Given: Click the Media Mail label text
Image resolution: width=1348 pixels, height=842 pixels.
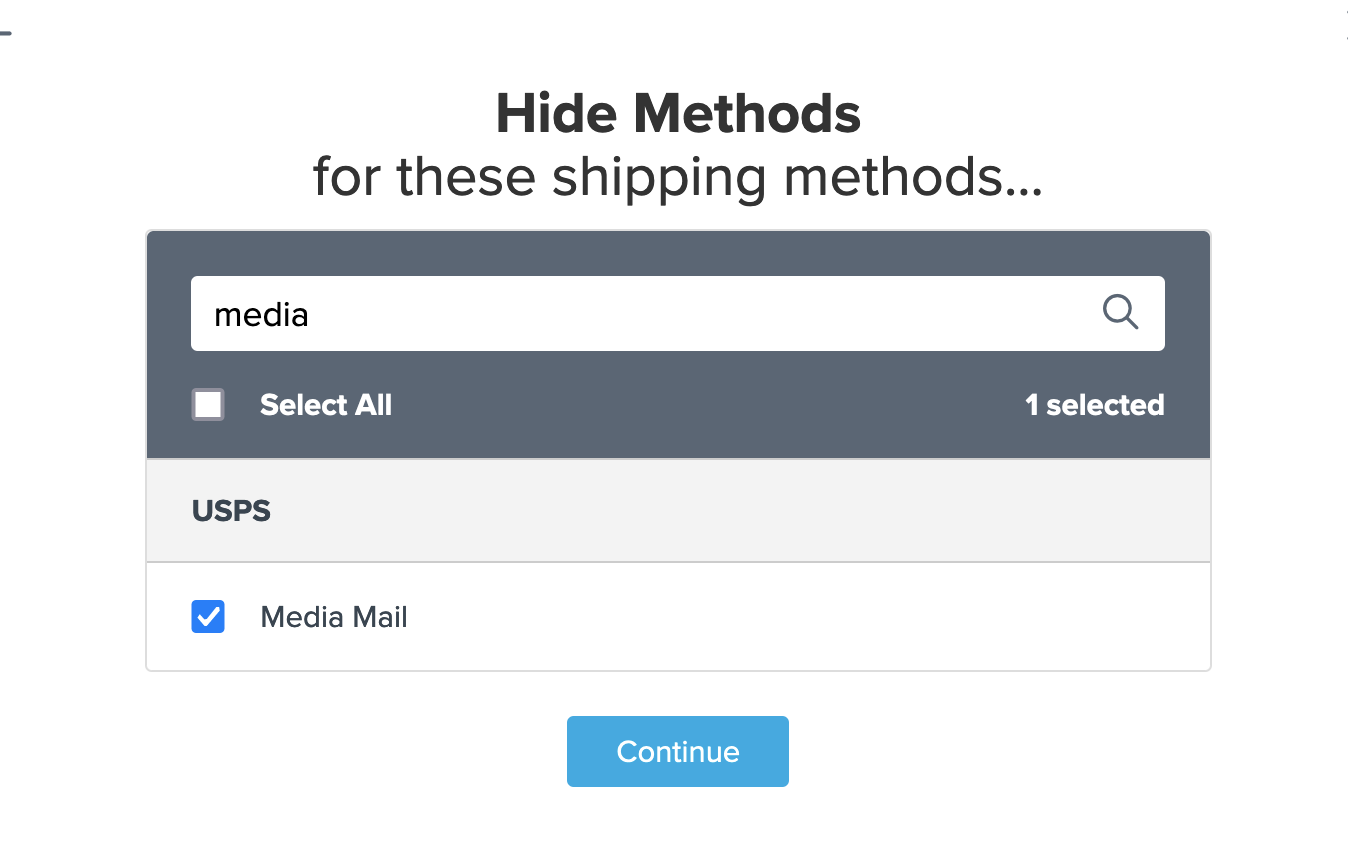Looking at the screenshot, I should pyautogui.click(x=334, y=617).
